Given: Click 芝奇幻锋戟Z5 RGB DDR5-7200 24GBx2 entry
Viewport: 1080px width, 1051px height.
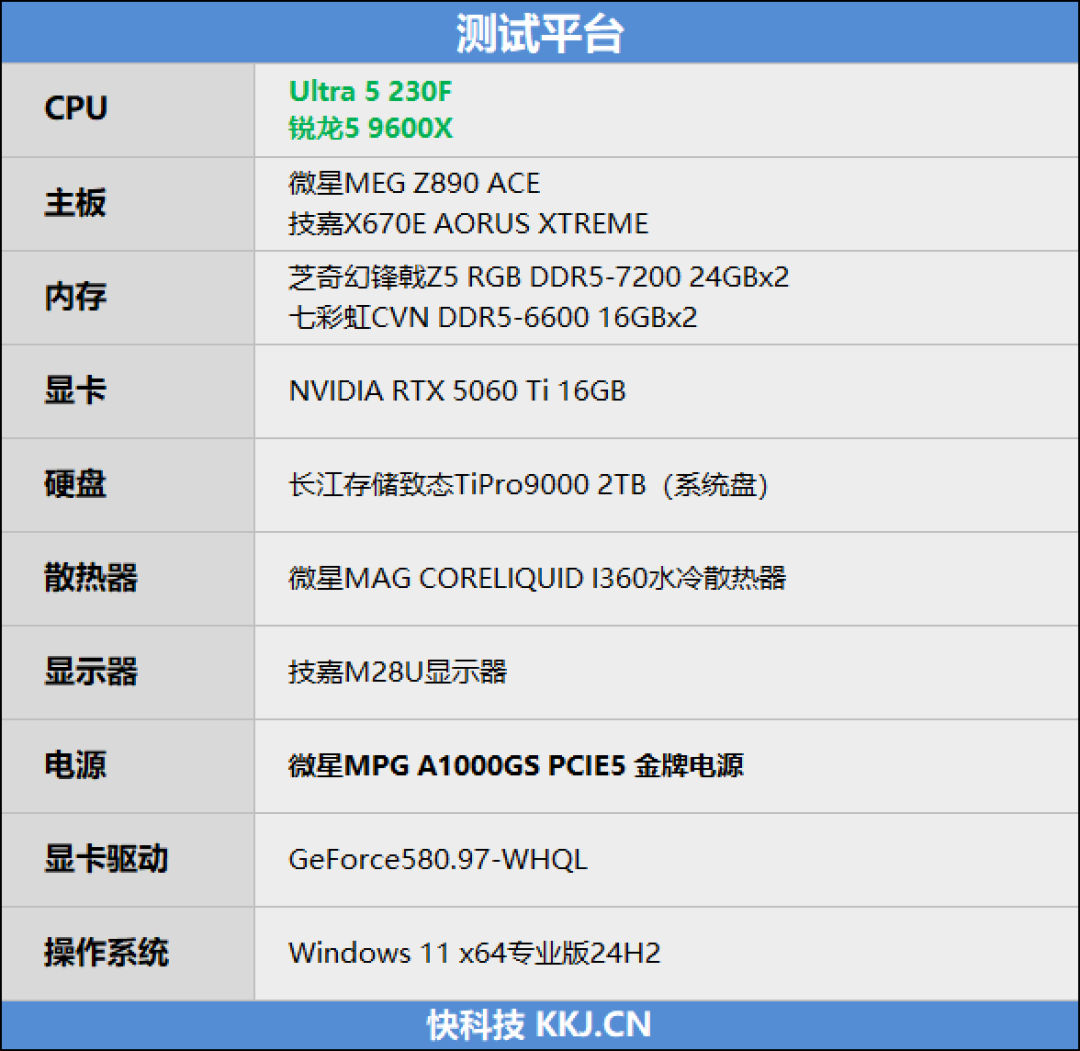Looking at the screenshot, I should (539, 277).
